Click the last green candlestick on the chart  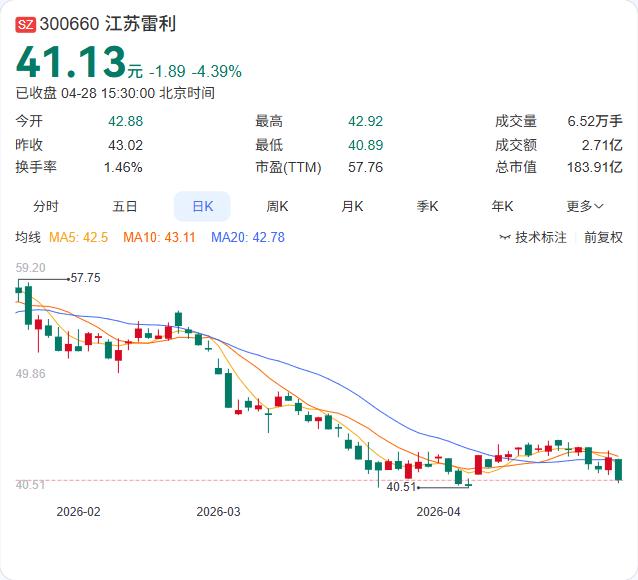(619, 470)
